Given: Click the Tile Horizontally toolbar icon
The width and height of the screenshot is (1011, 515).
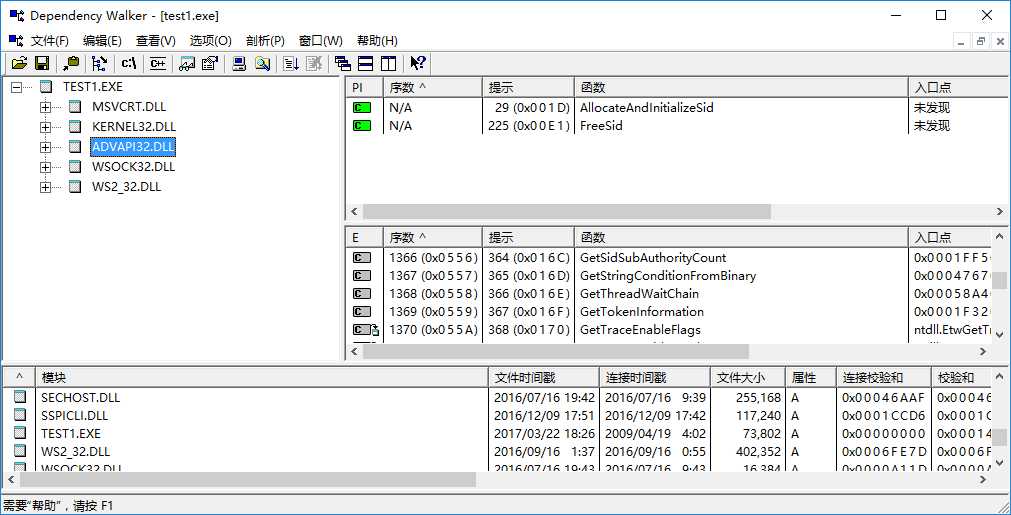Looking at the screenshot, I should pos(366,63).
